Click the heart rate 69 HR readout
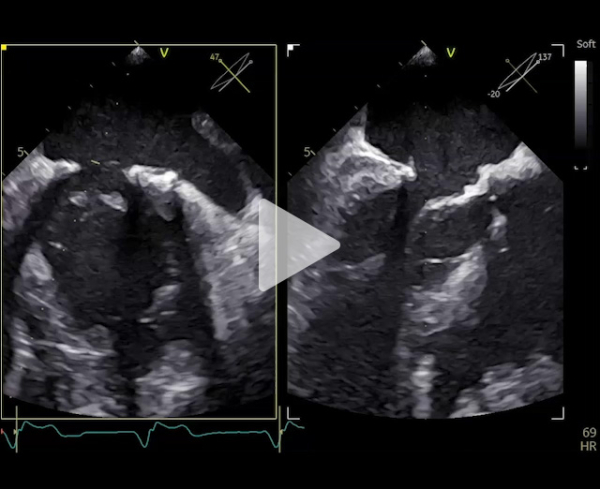This screenshot has height=489, width=600. [x=589, y=438]
